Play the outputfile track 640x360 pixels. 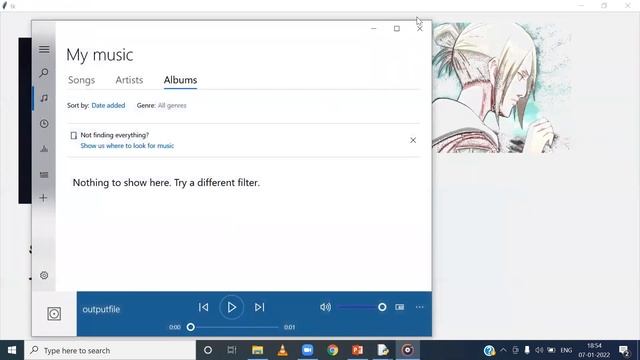(231, 307)
